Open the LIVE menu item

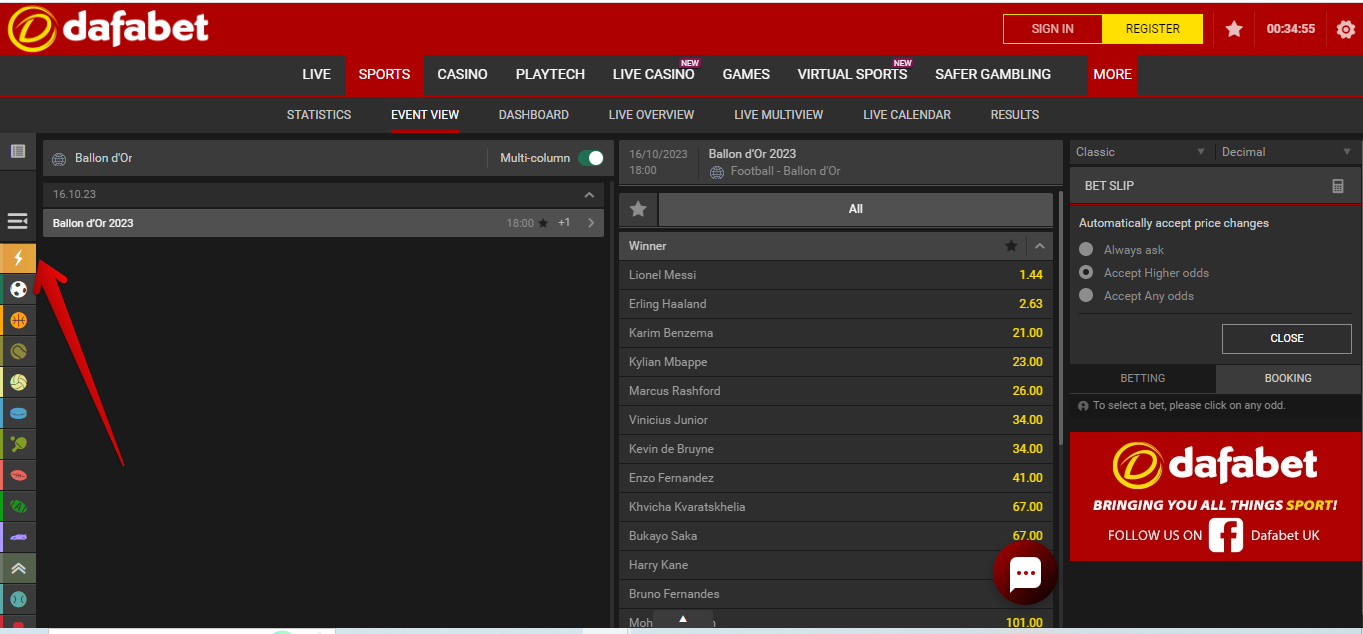316,74
